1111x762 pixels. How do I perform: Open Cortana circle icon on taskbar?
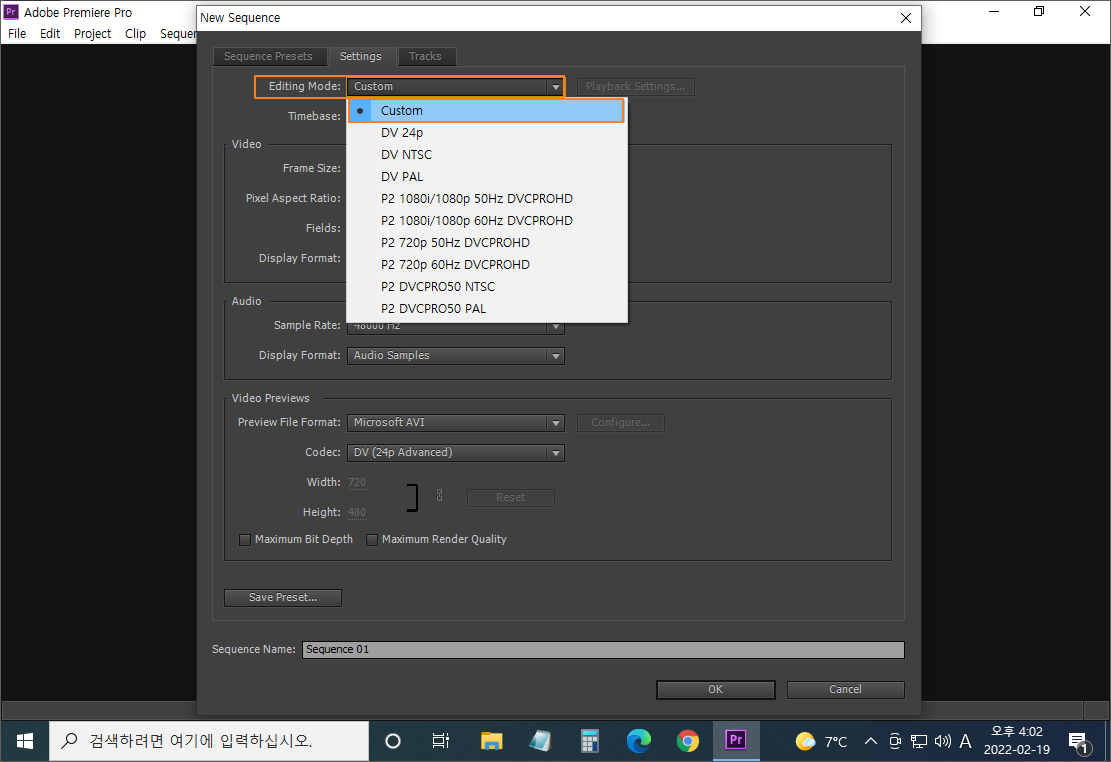(x=393, y=741)
